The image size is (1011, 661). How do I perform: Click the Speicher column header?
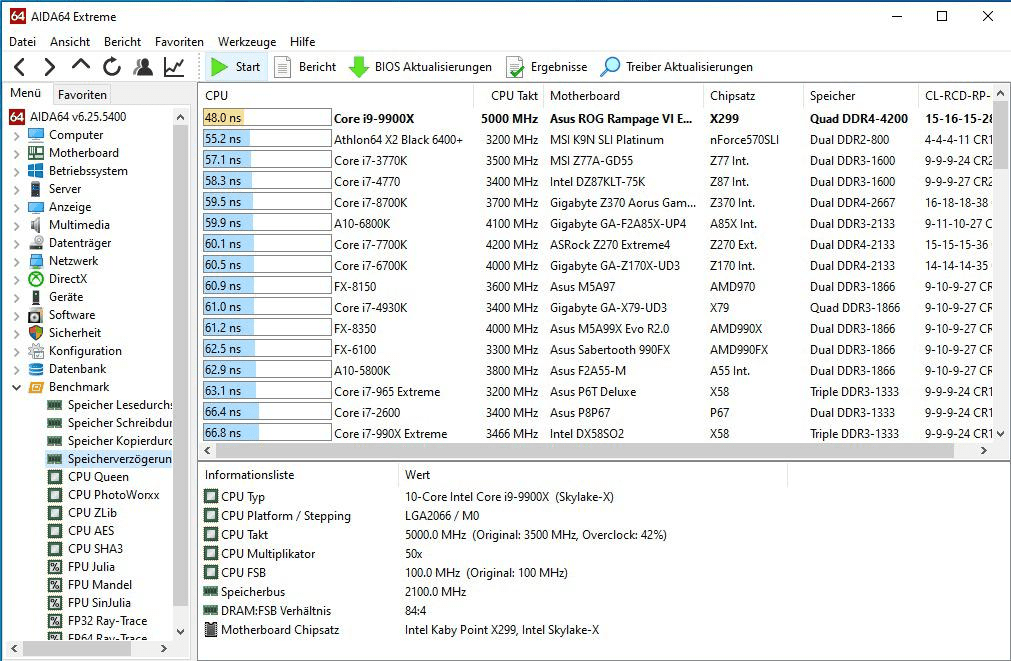tap(860, 95)
